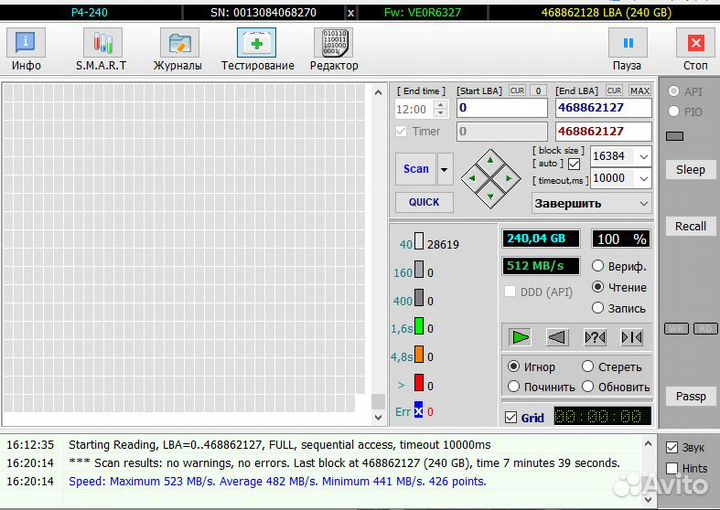Toggle the Grid checkbox
This screenshot has height=510, width=720.
pyautogui.click(x=511, y=417)
